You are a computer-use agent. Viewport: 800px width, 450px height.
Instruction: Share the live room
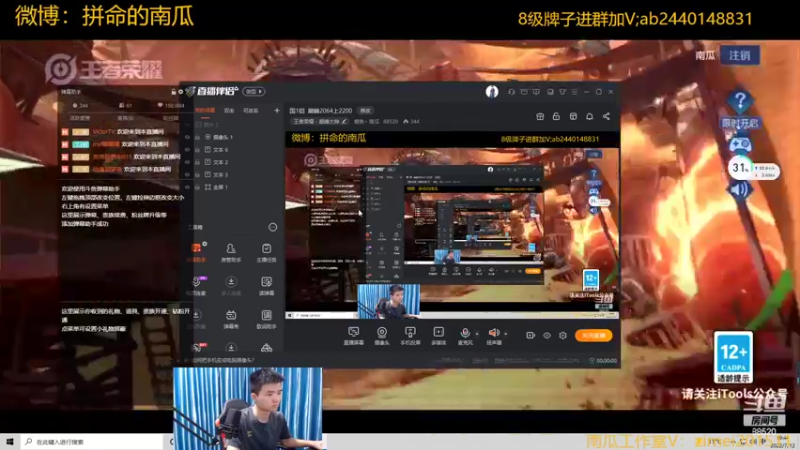[606, 116]
